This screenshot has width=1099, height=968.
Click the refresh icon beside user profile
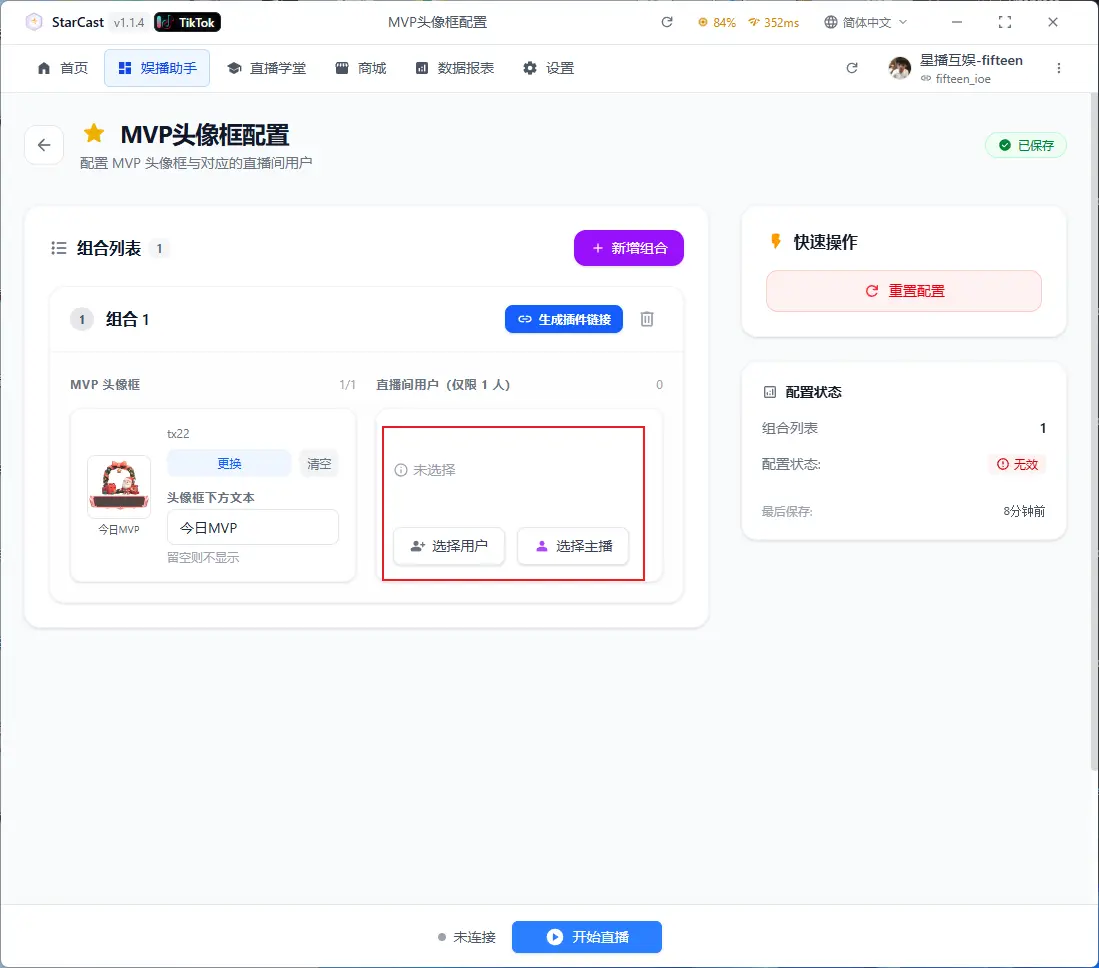click(852, 68)
